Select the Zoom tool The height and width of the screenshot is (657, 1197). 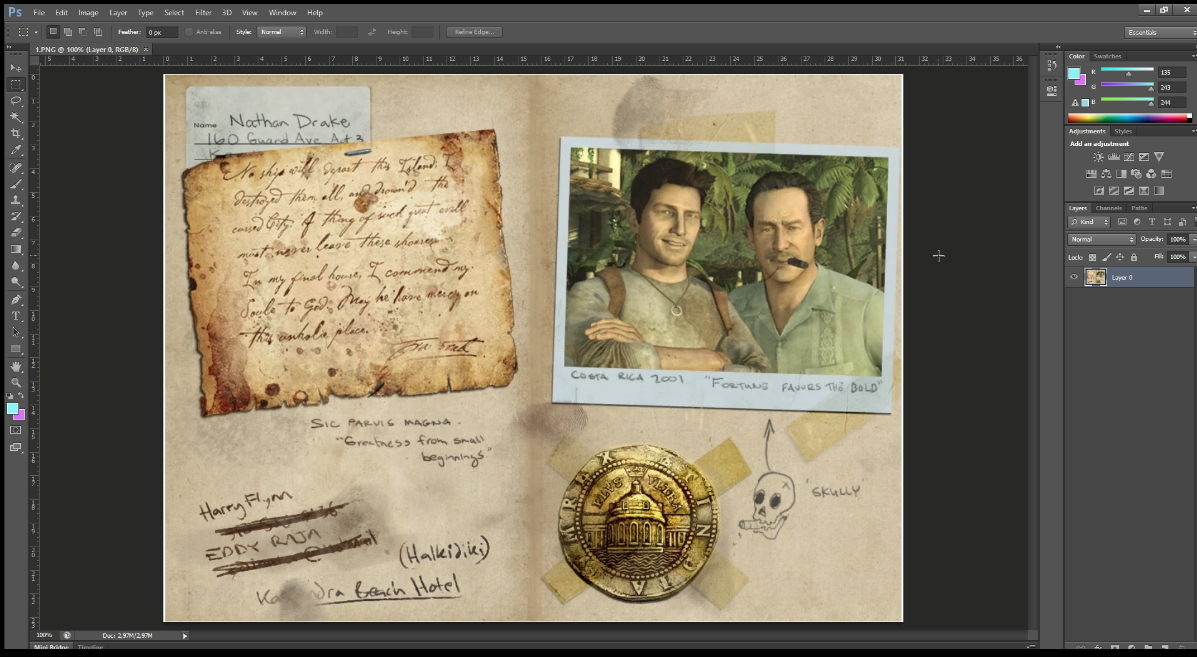pyautogui.click(x=15, y=383)
